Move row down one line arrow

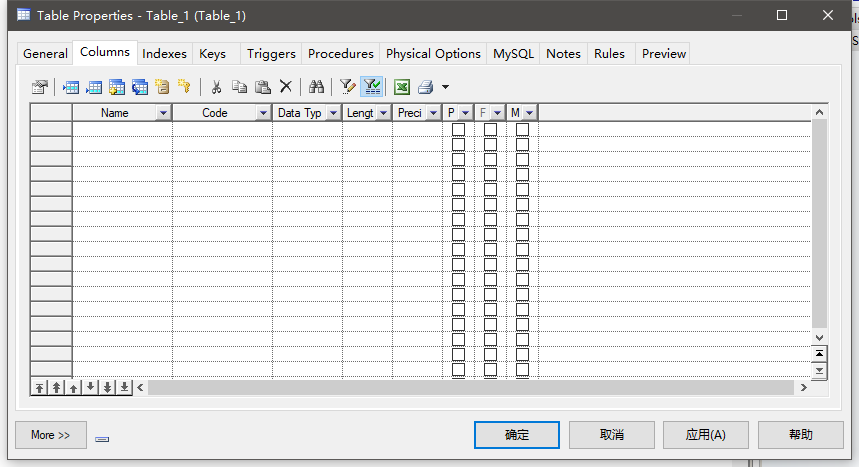[90, 388]
